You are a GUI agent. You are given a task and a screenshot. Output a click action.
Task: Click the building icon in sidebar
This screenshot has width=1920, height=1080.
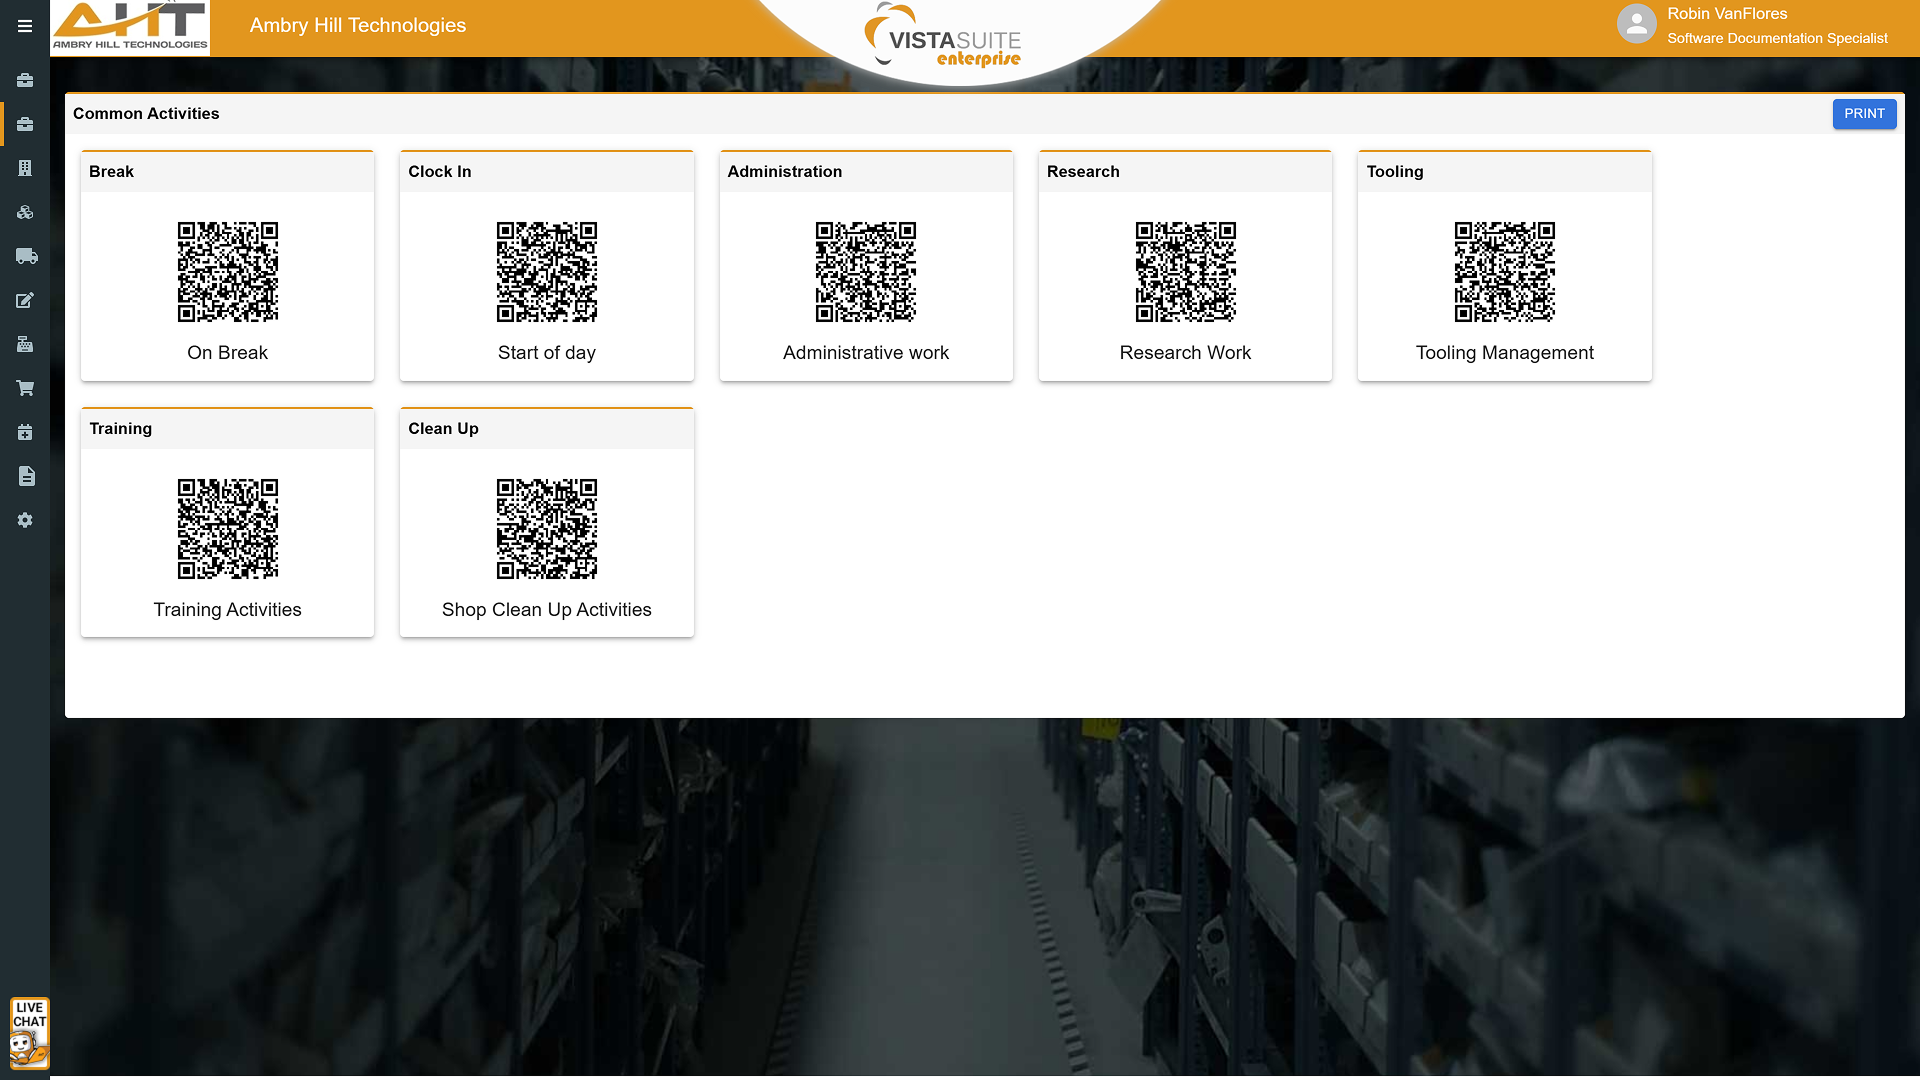pyautogui.click(x=25, y=168)
